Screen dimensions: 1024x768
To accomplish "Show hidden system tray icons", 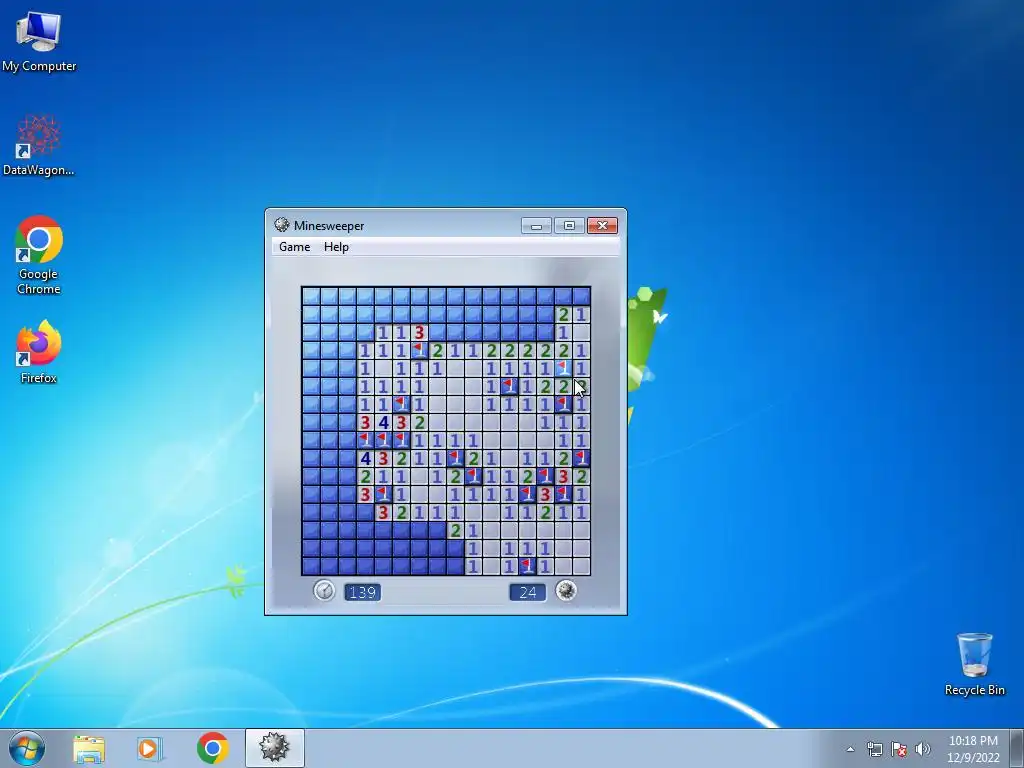I will pos(850,749).
